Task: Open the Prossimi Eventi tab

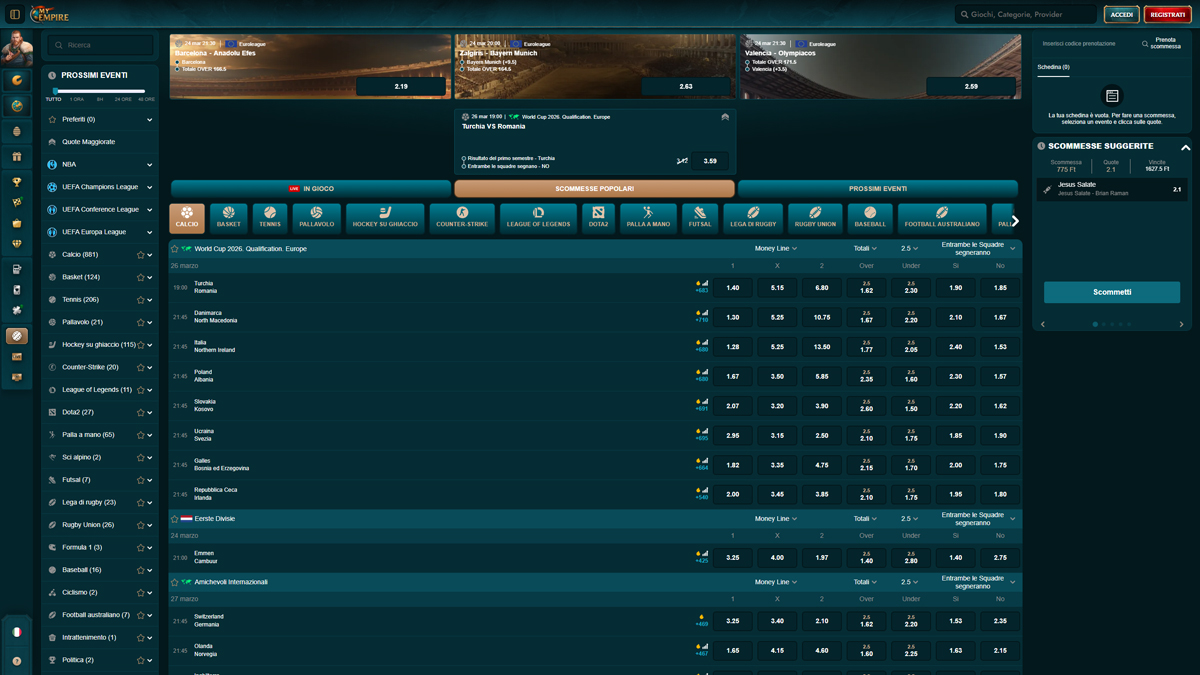Action: tap(877, 188)
